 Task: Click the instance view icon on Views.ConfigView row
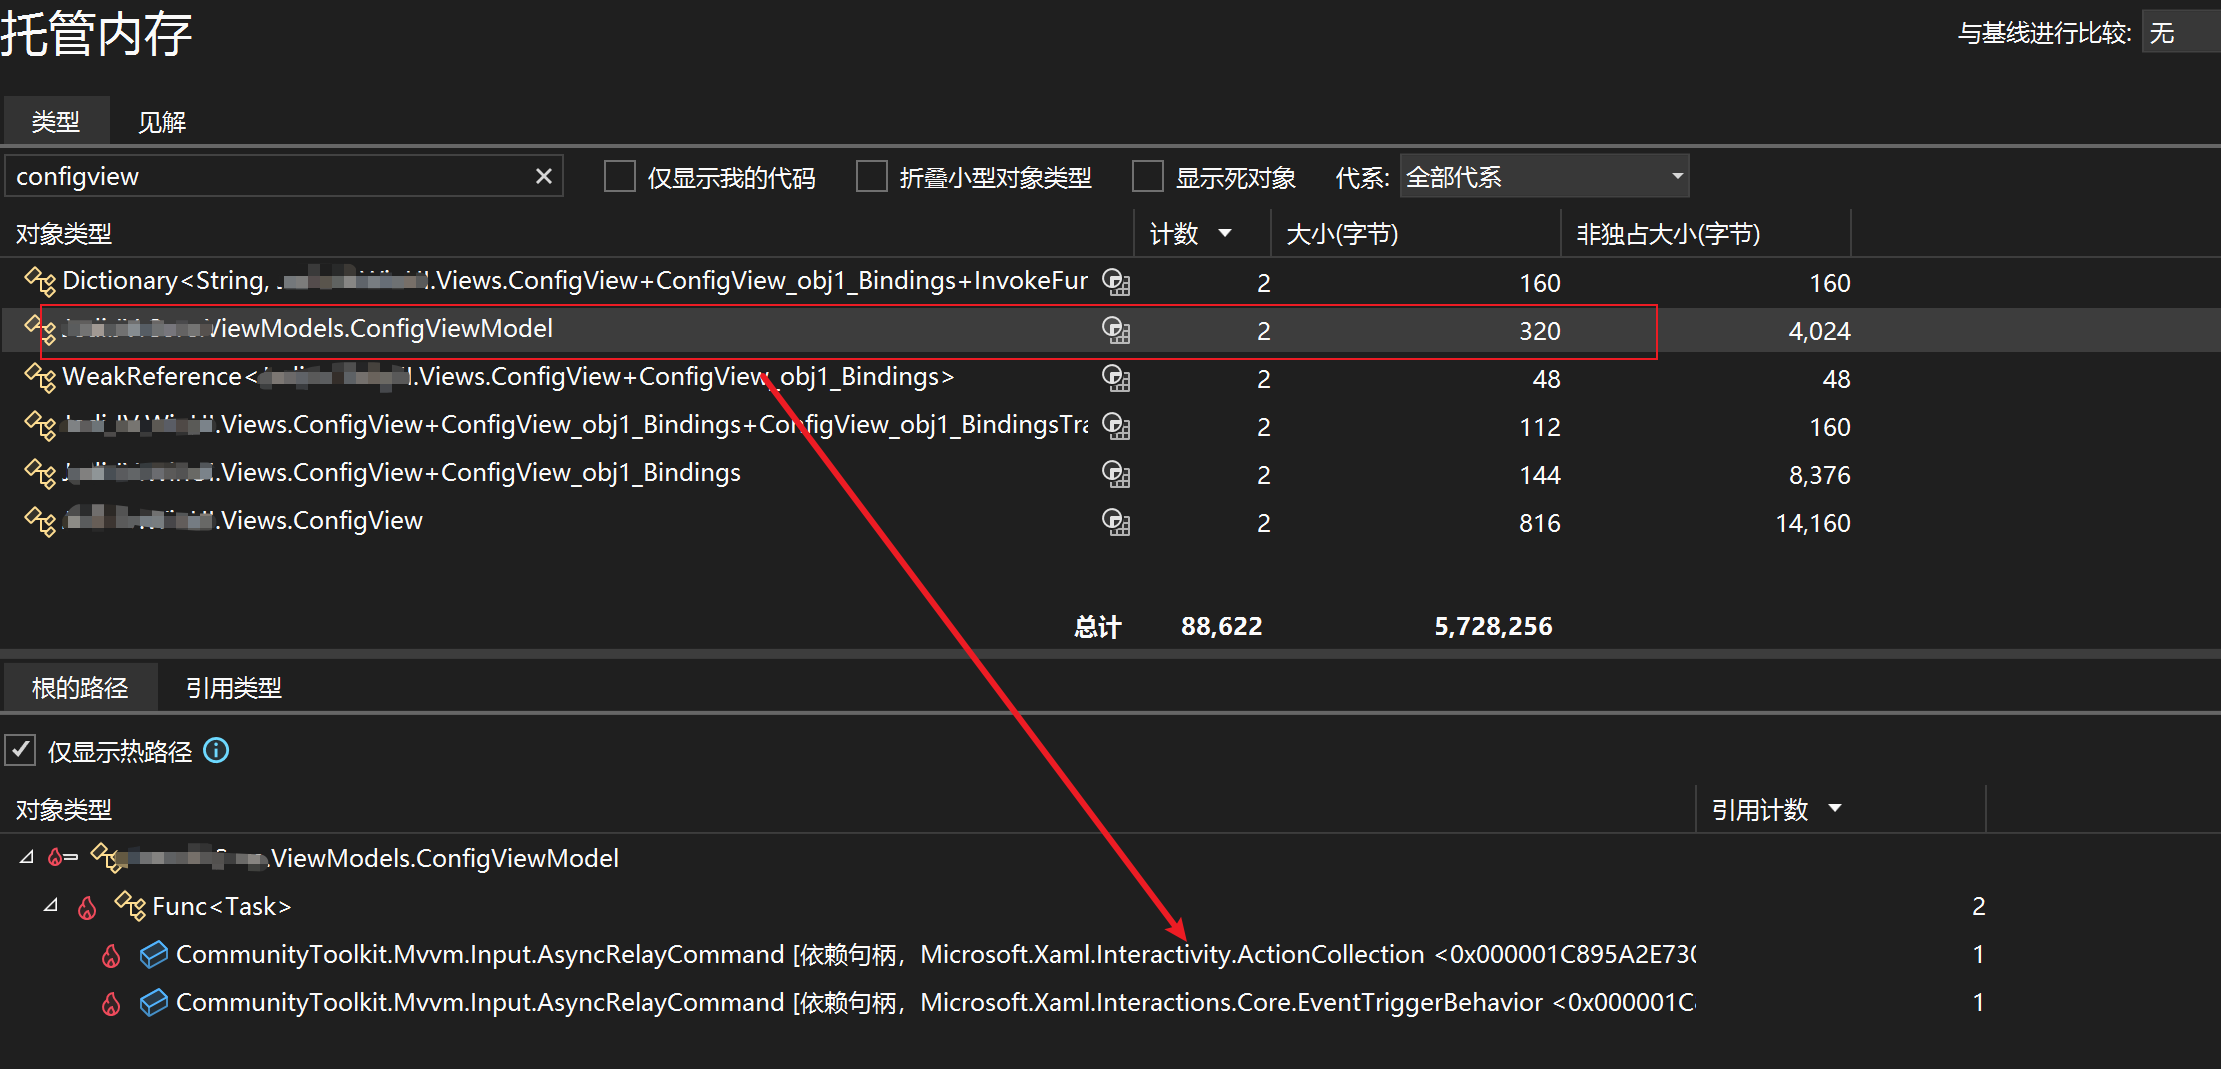(x=1116, y=523)
